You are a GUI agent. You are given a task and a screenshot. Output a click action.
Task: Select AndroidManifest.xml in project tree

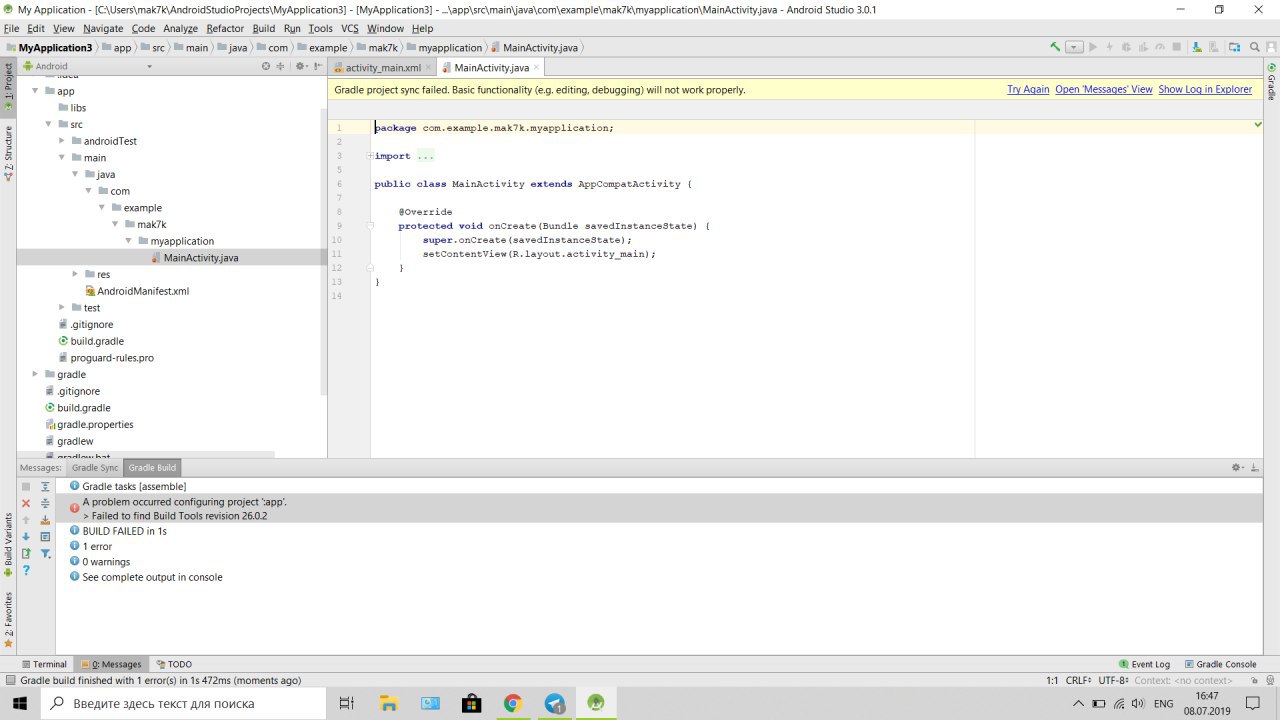[143, 291]
